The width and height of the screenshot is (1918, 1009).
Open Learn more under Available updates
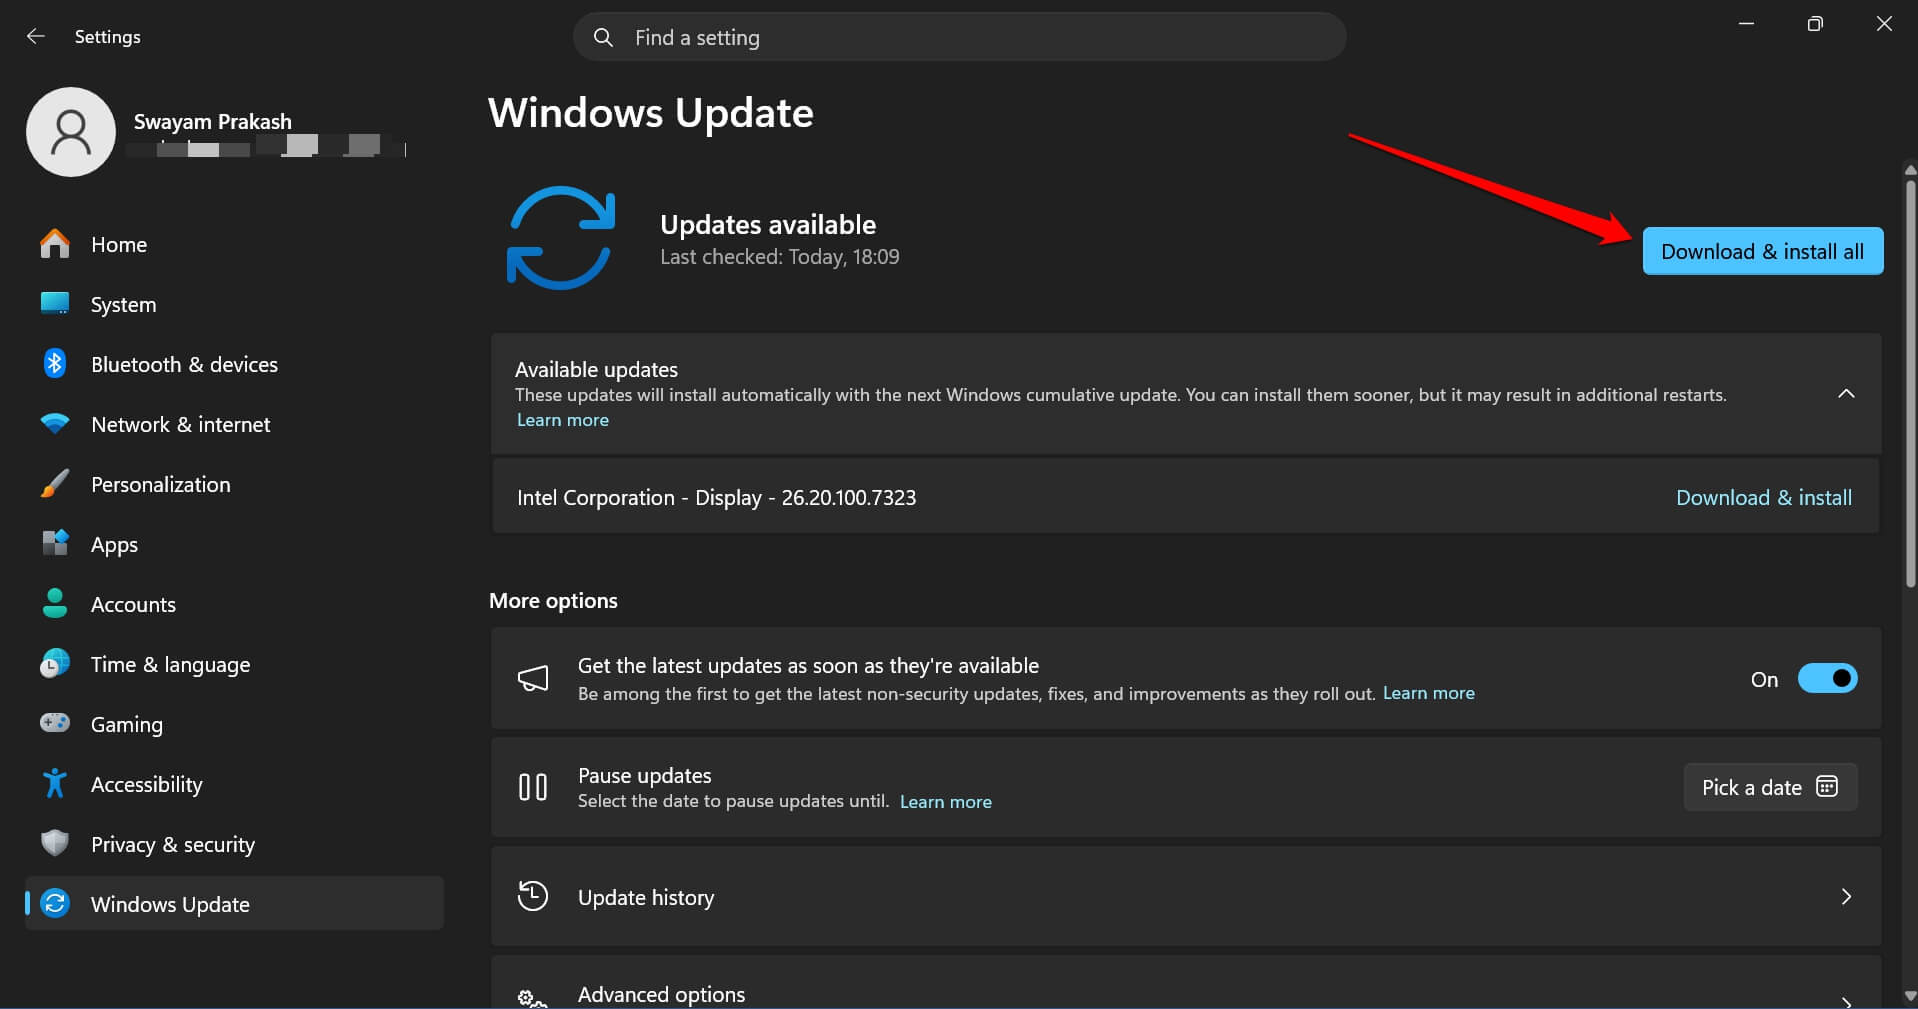tap(563, 420)
